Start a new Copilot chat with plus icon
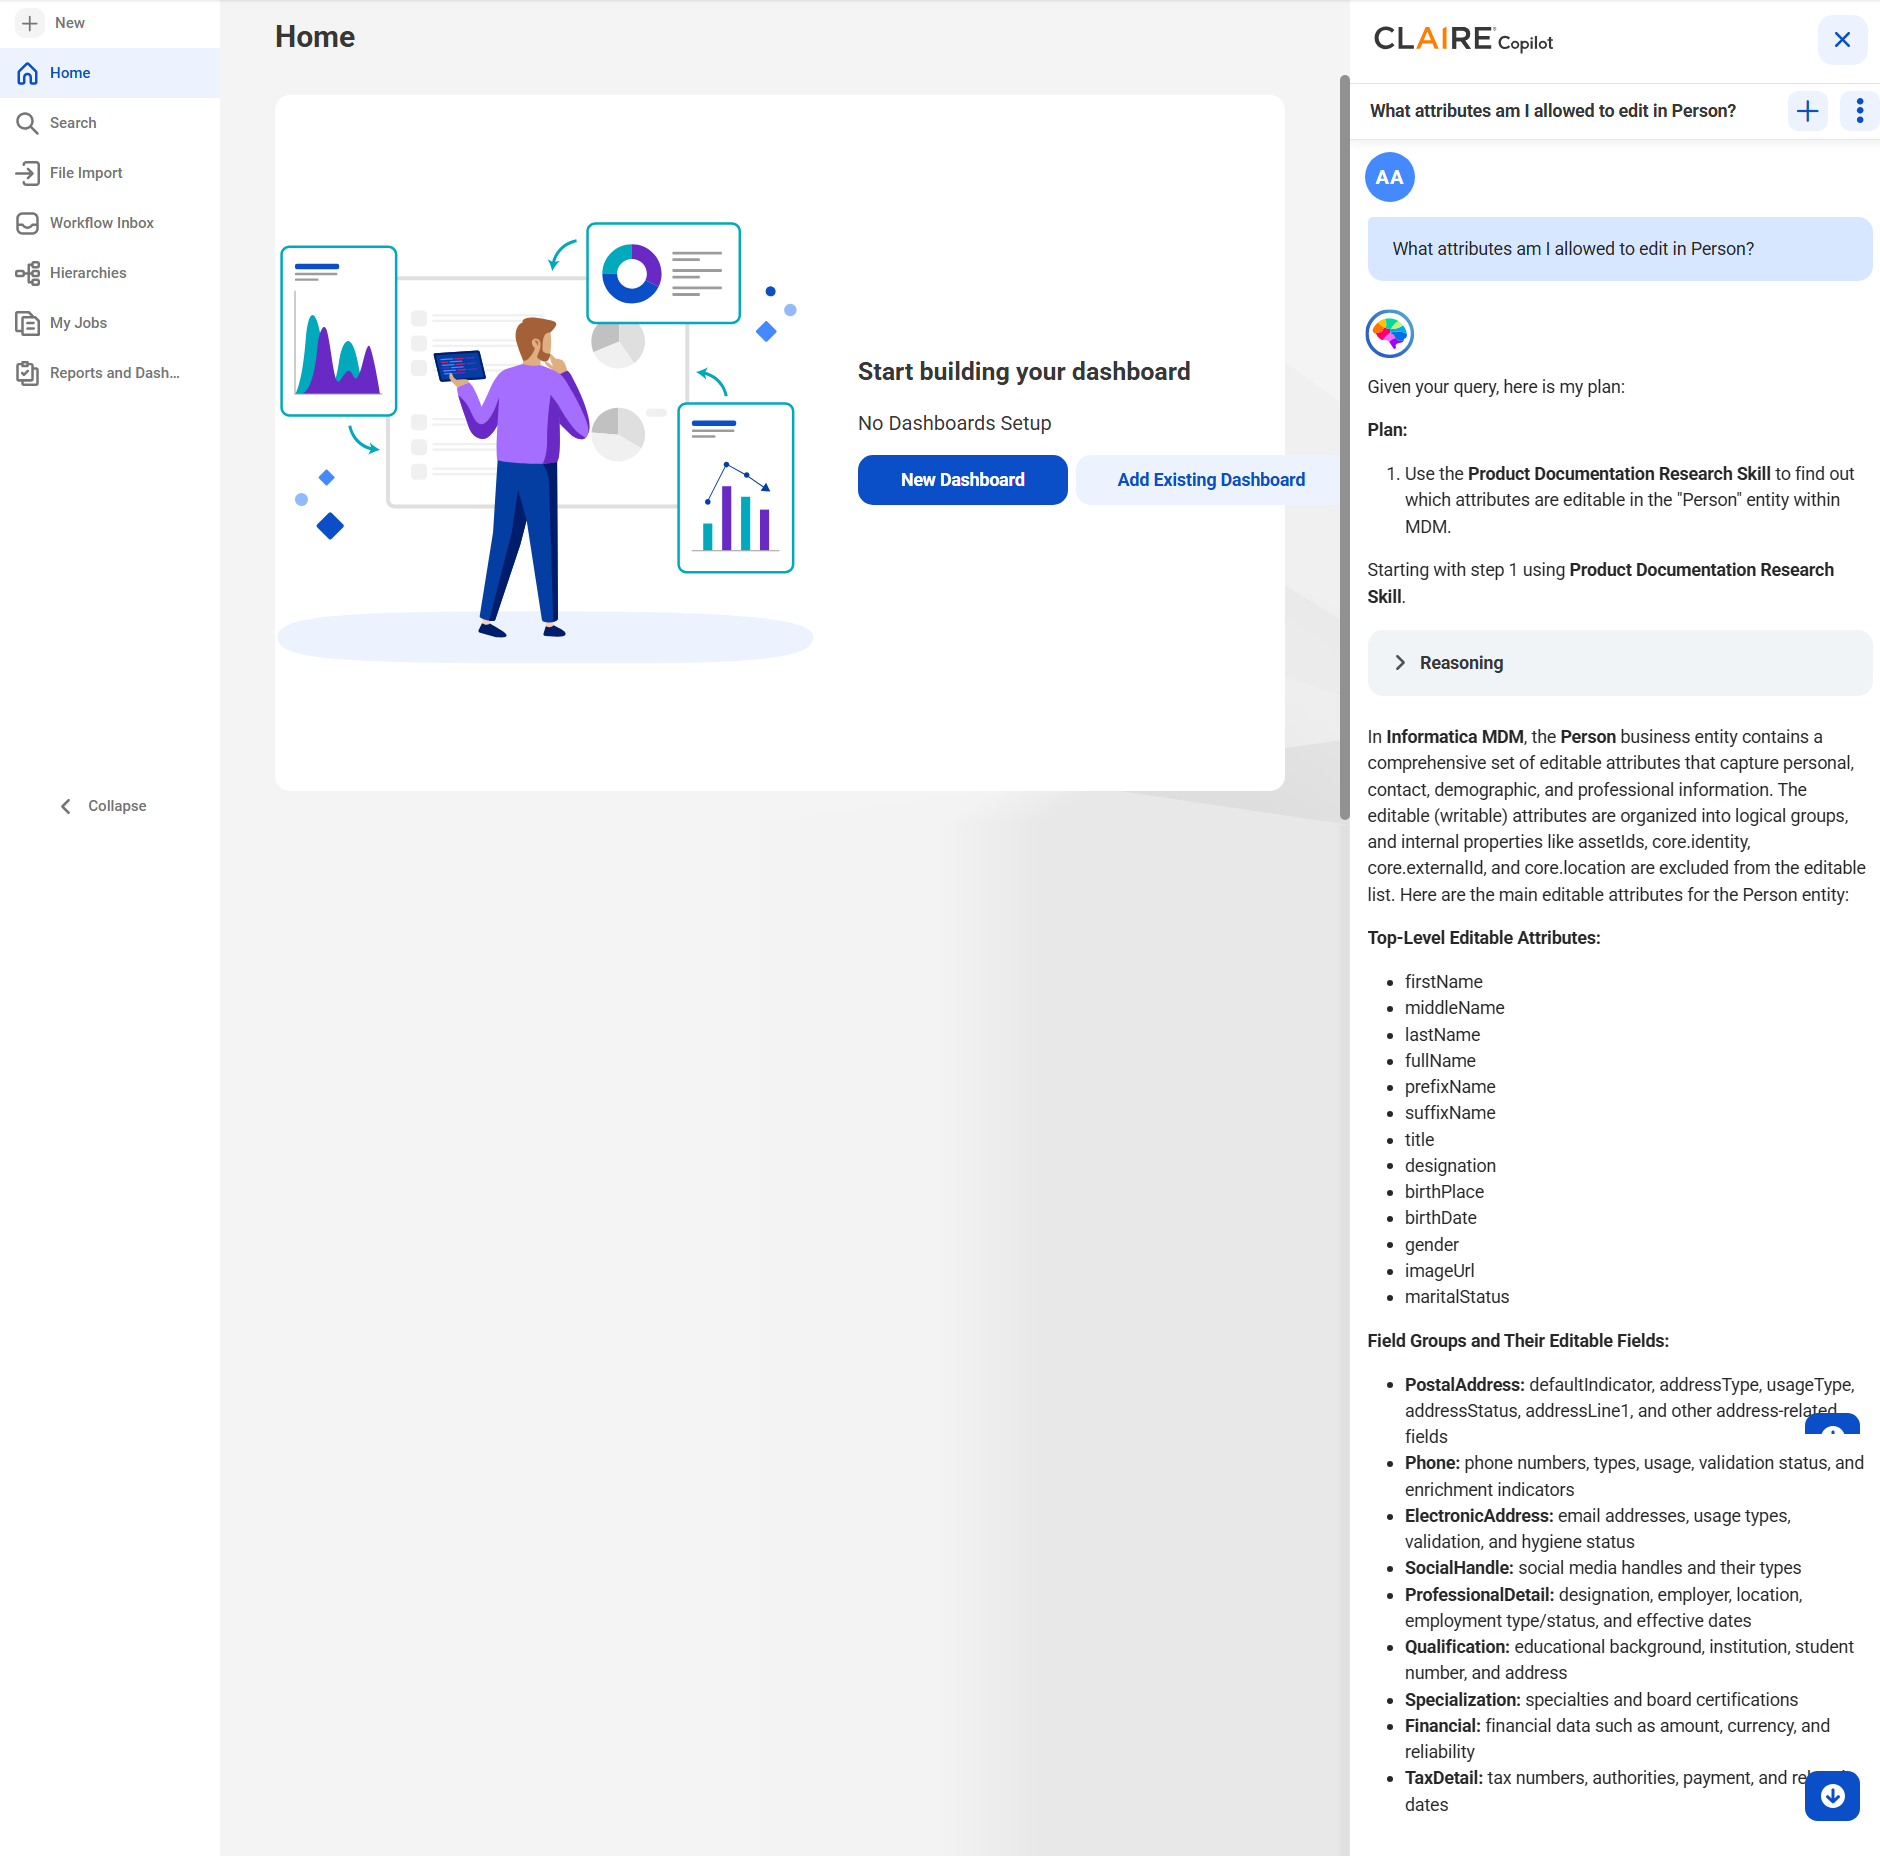The height and width of the screenshot is (1856, 1880). point(1807,111)
